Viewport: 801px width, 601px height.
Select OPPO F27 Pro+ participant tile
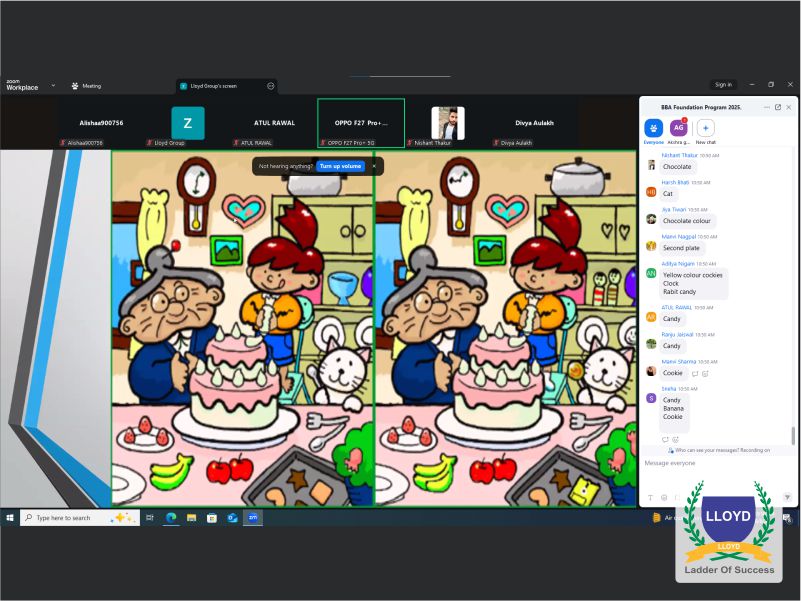(x=361, y=123)
